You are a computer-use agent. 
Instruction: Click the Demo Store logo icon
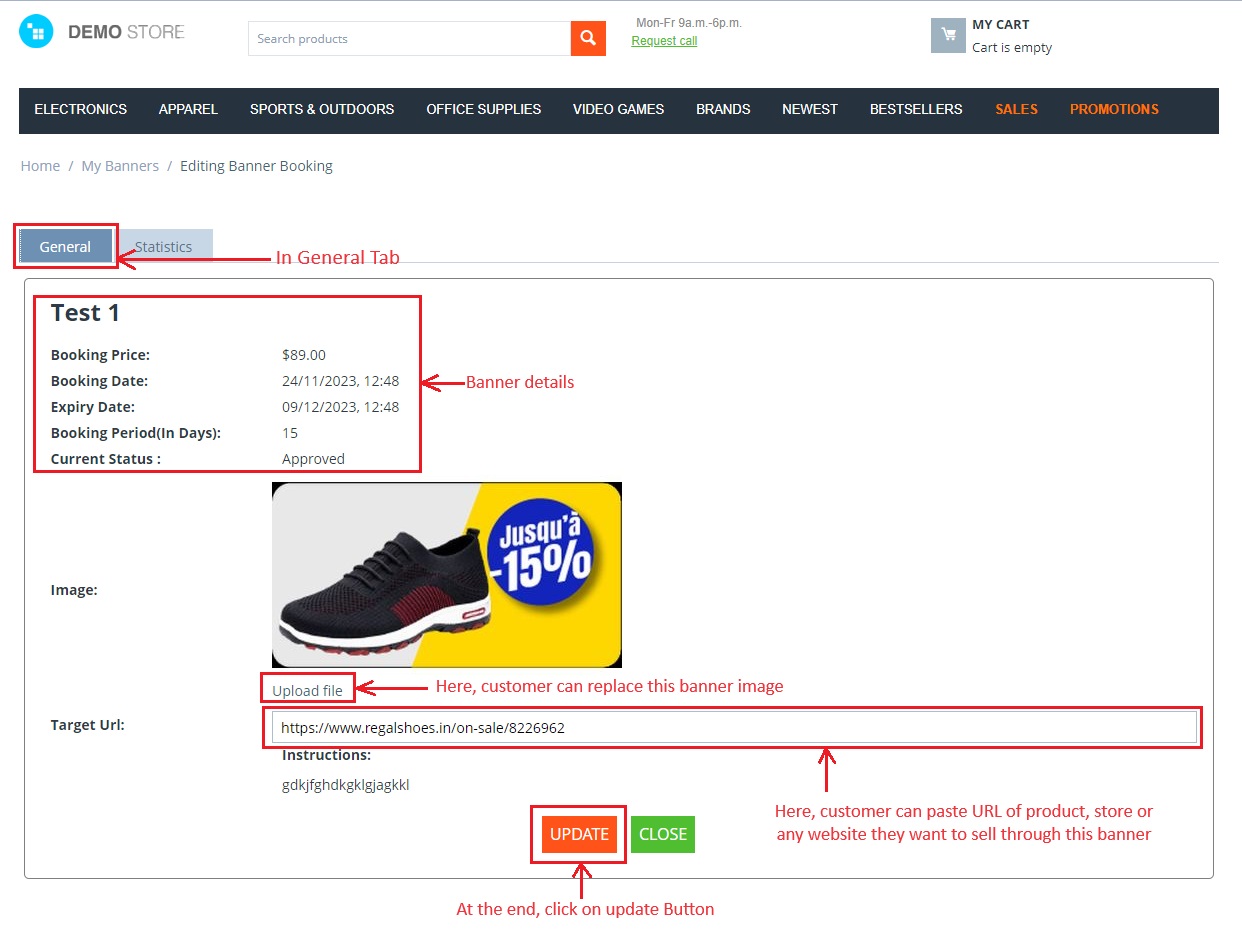(36, 32)
